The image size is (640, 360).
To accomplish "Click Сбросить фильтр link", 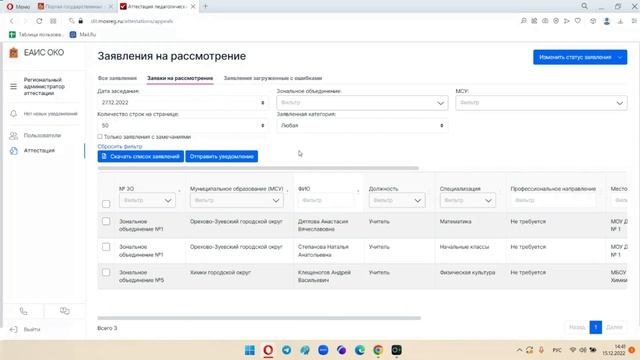I will pos(120,146).
